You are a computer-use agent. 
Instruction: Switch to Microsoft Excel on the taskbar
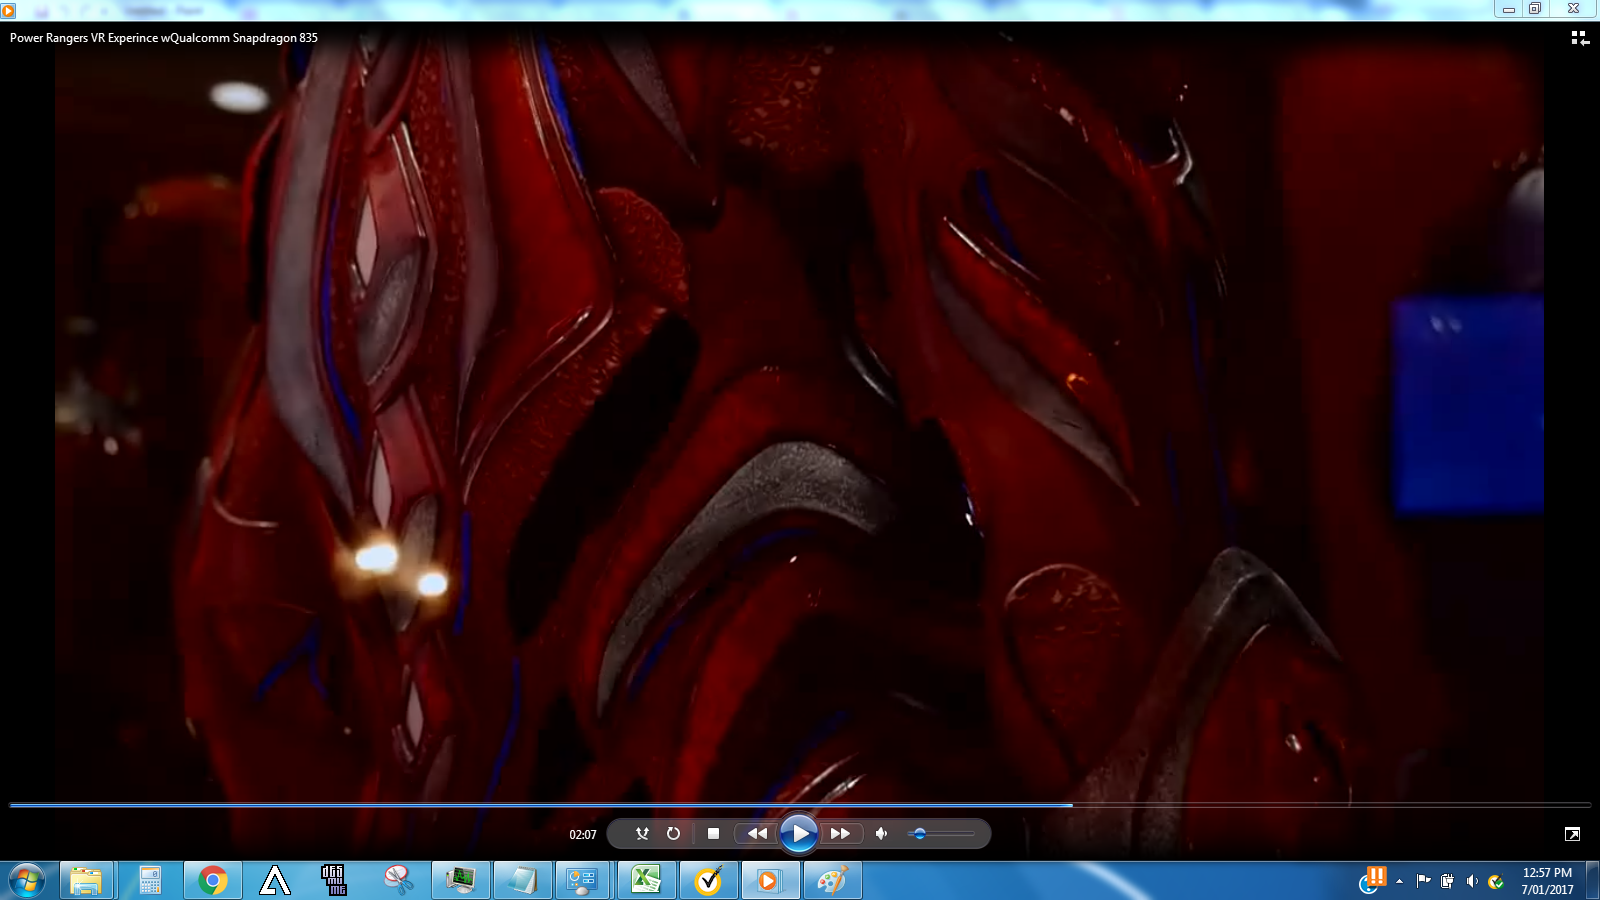(646, 881)
